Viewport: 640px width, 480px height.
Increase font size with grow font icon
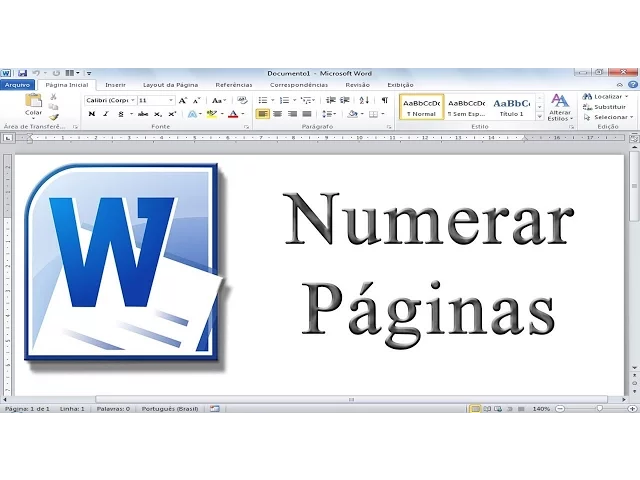coord(183,100)
